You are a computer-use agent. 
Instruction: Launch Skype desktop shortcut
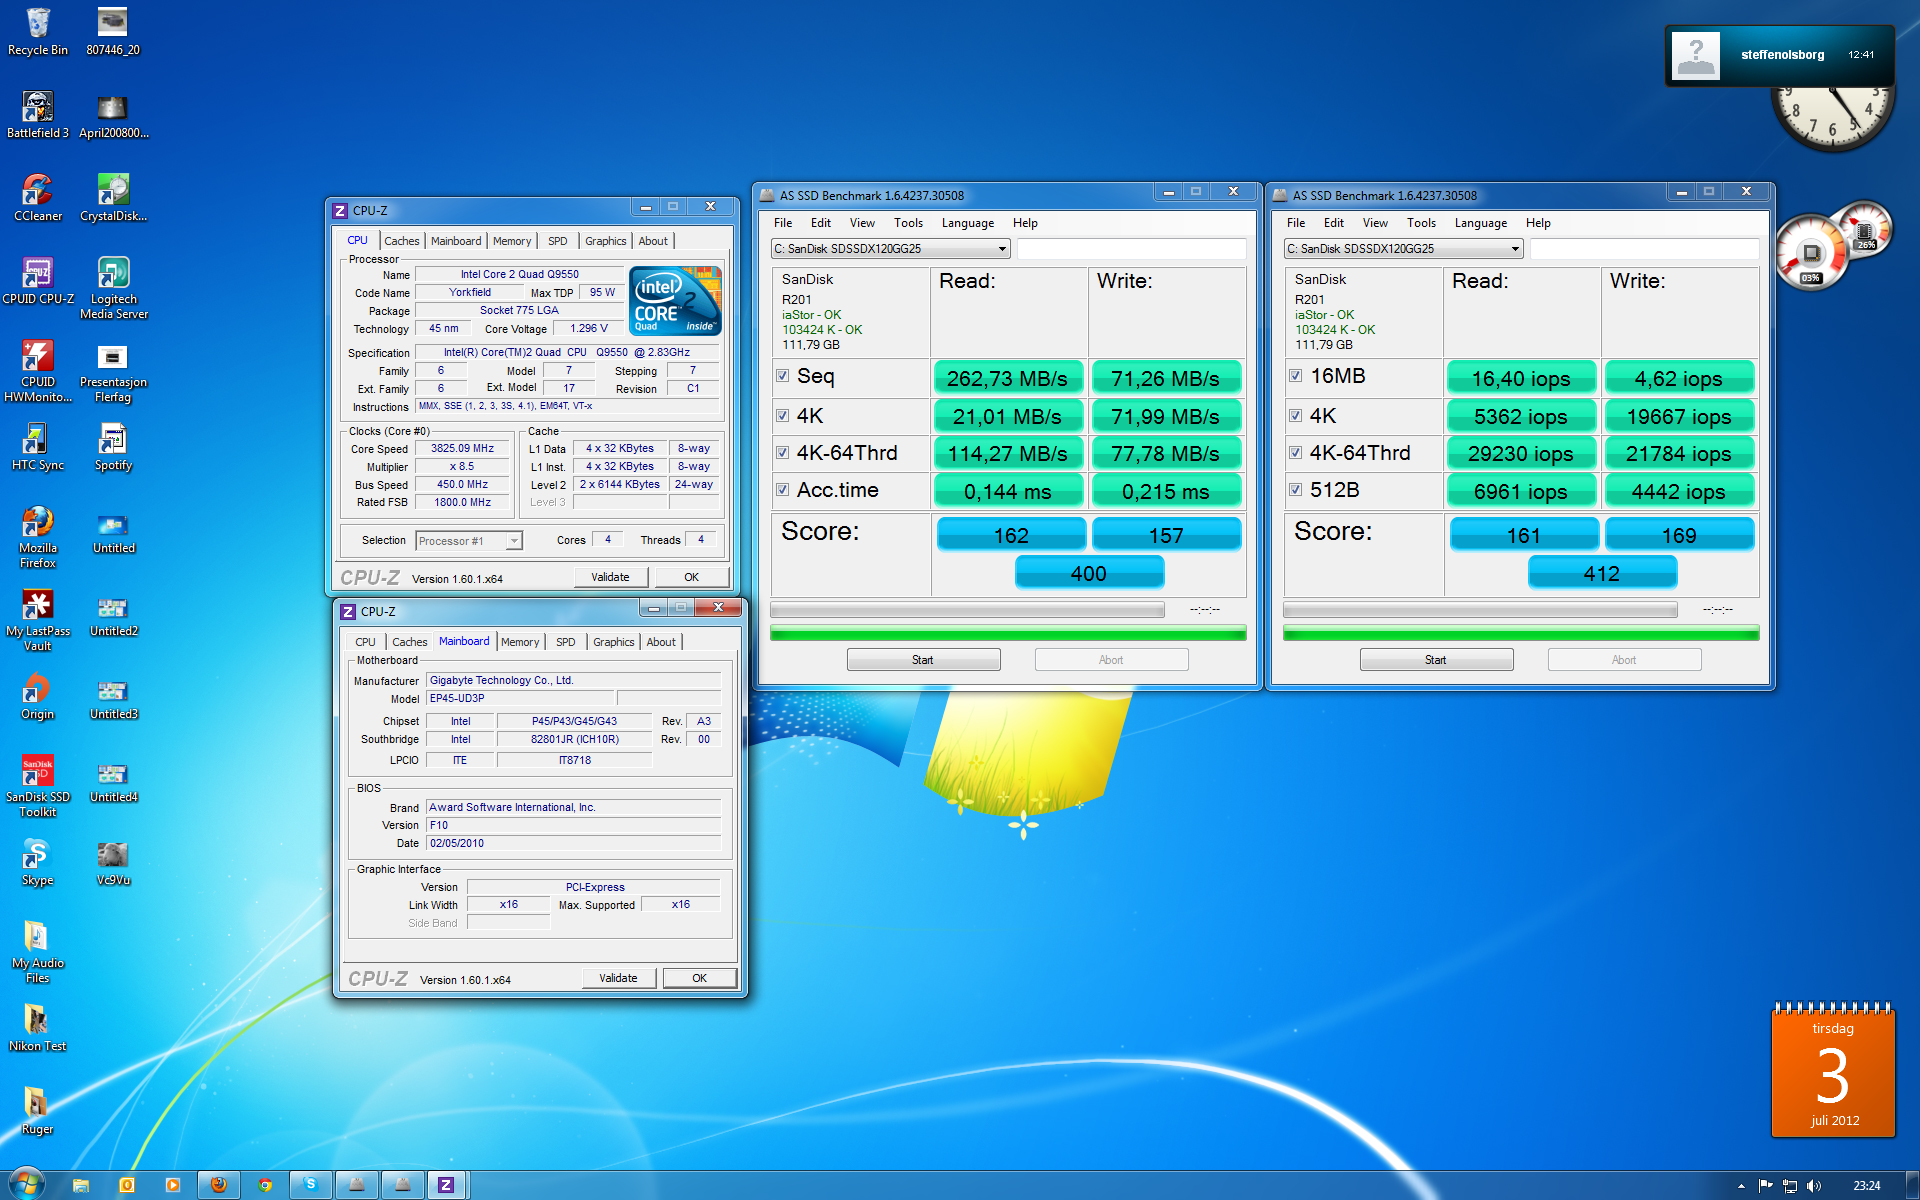click(38, 861)
